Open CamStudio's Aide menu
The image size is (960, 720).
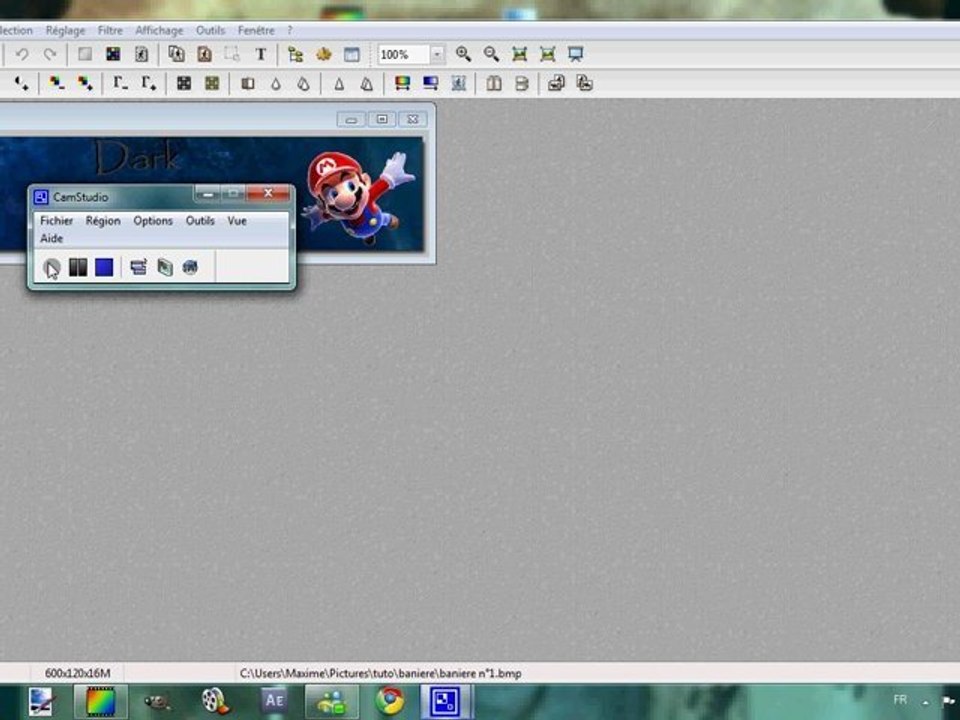(51, 238)
